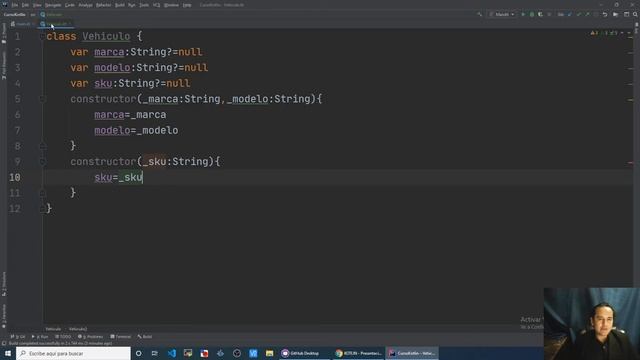Open the Edit menu
Screen dimensions: 640x360
click(x=25, y=5)
